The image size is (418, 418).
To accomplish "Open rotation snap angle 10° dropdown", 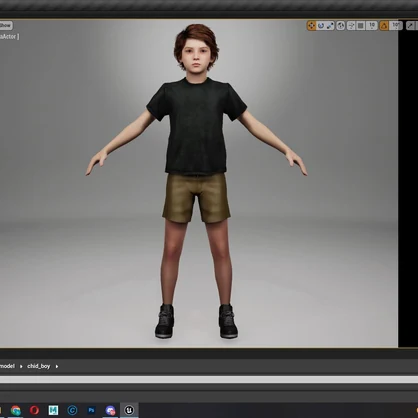I will pos(396,25).
